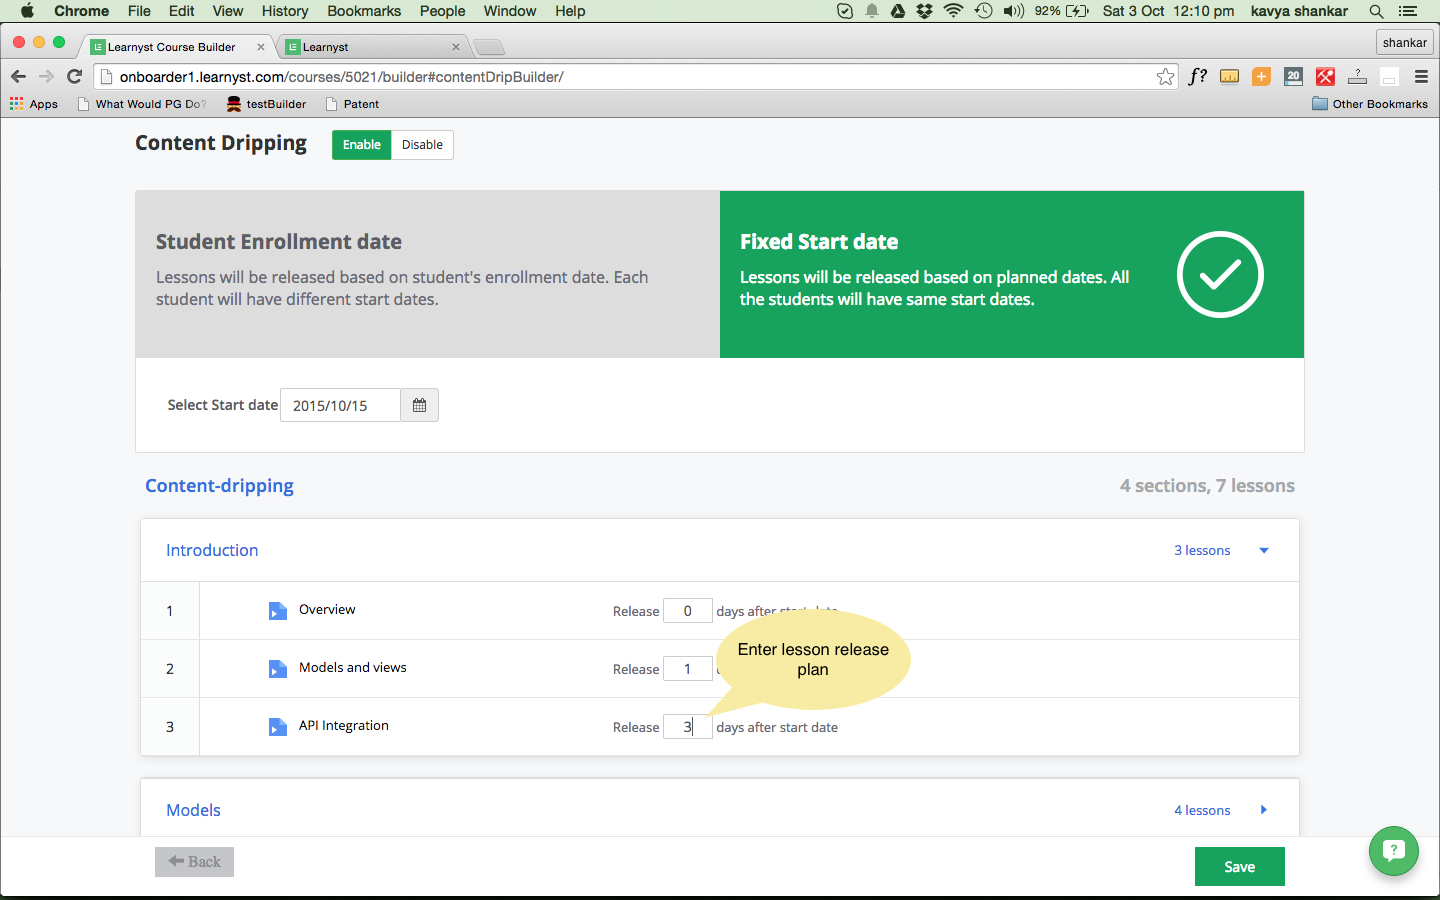Open the Wi-Fi status menu

pyautogui.click(x=953, y=11)
